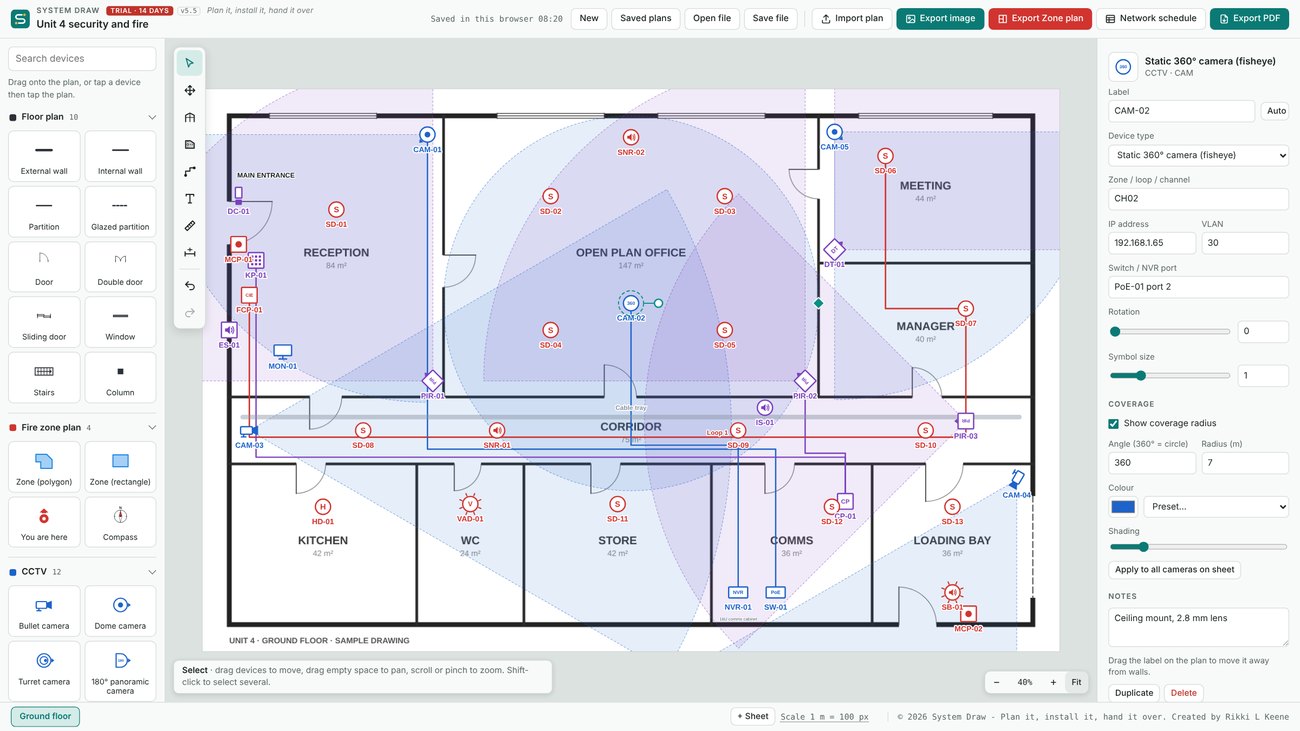This screenshot has height=731, width=1300.
Task: Zoom out with the minus button
Action: pyautogui.click(x=996, y=682)
